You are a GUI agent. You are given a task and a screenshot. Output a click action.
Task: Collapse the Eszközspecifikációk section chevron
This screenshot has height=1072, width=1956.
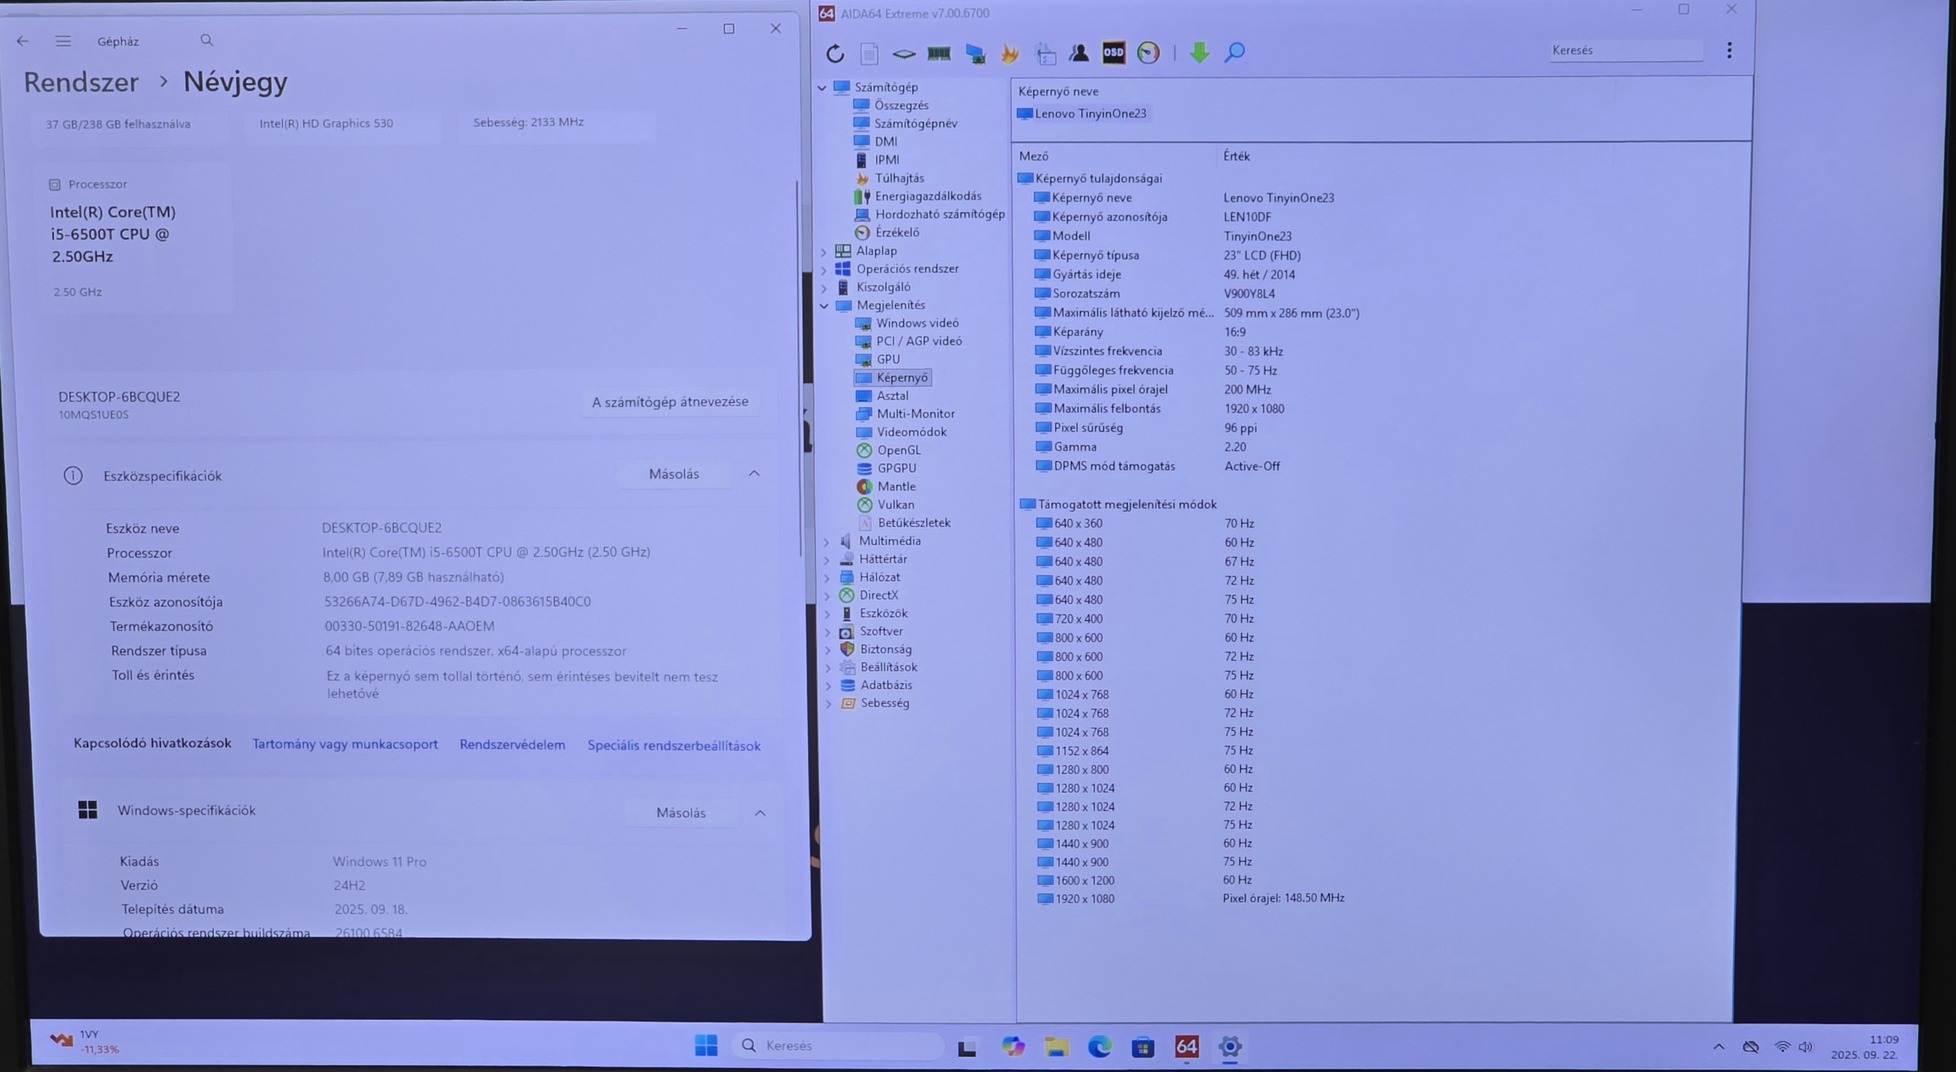coord(754,474)
